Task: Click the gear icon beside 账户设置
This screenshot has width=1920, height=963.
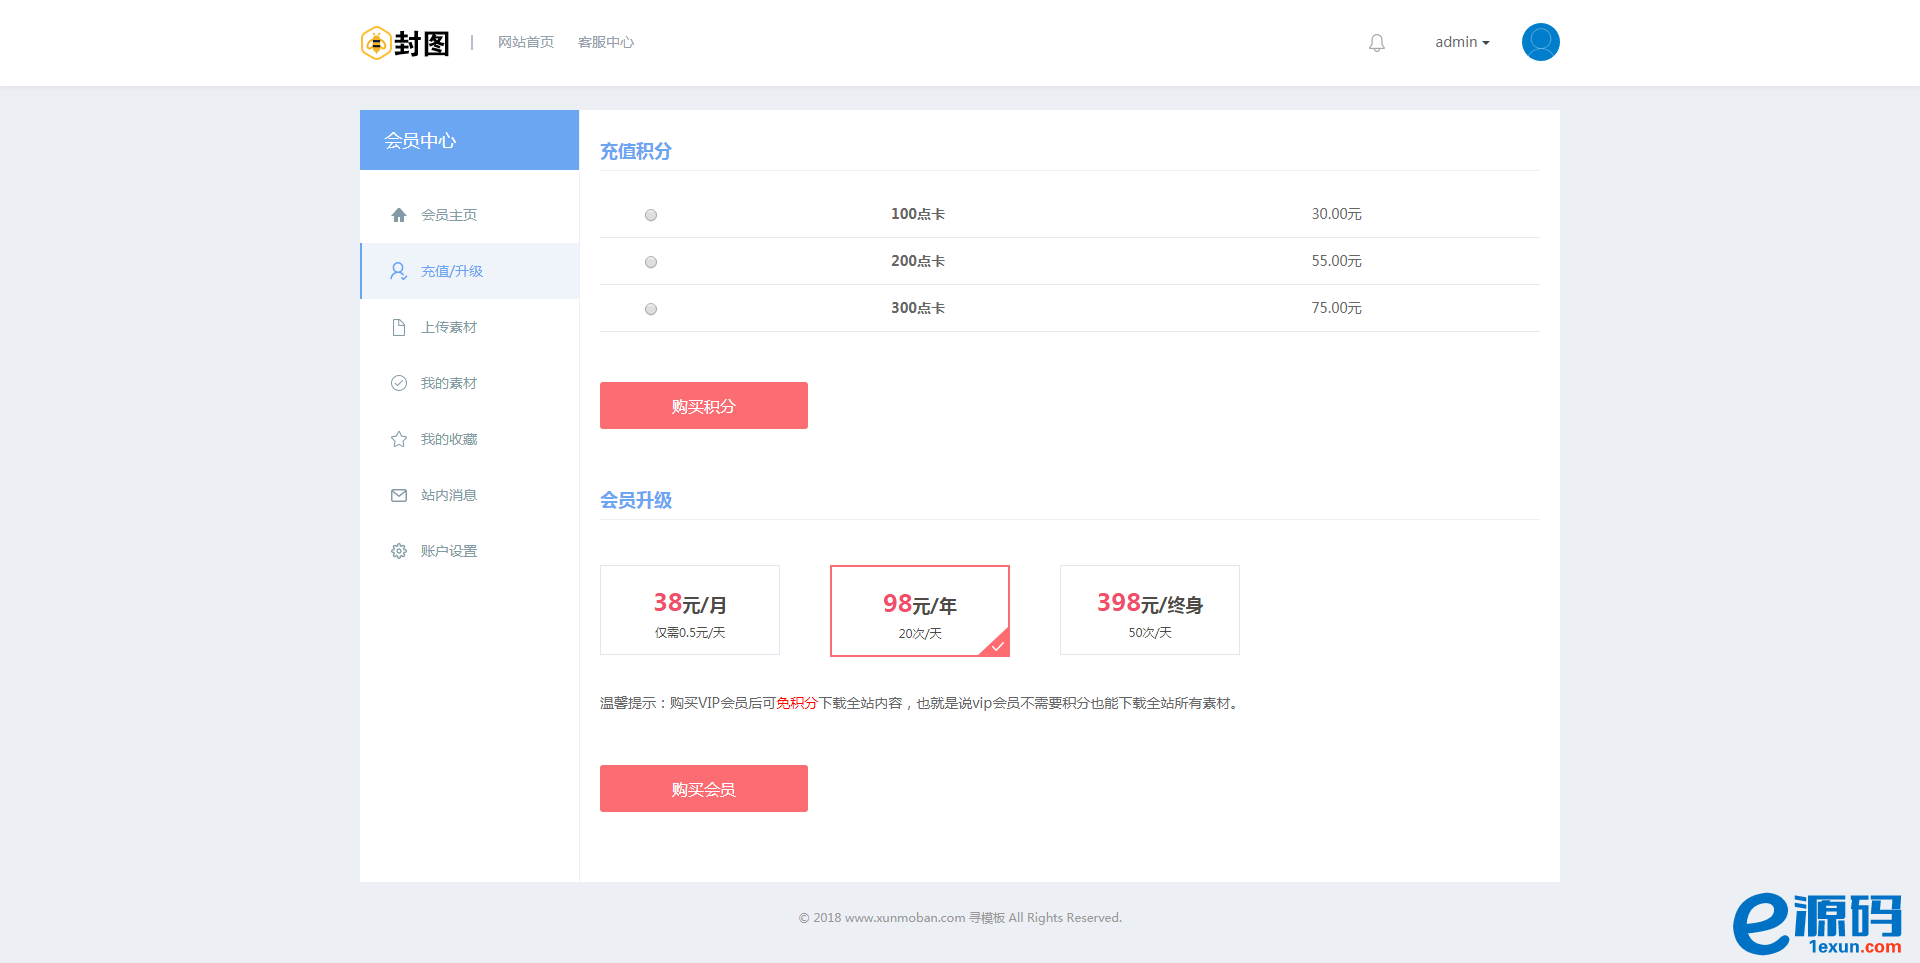Action: [x=399, y=551]
